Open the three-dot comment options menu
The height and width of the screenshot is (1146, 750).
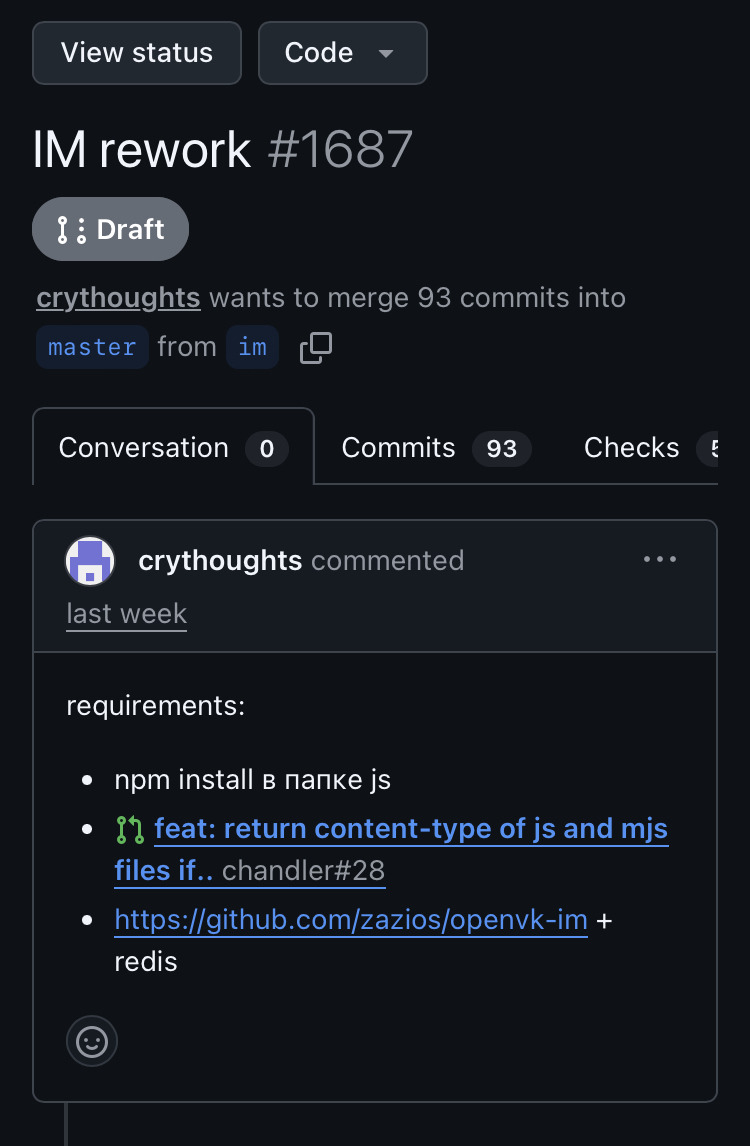pos(659,560)
